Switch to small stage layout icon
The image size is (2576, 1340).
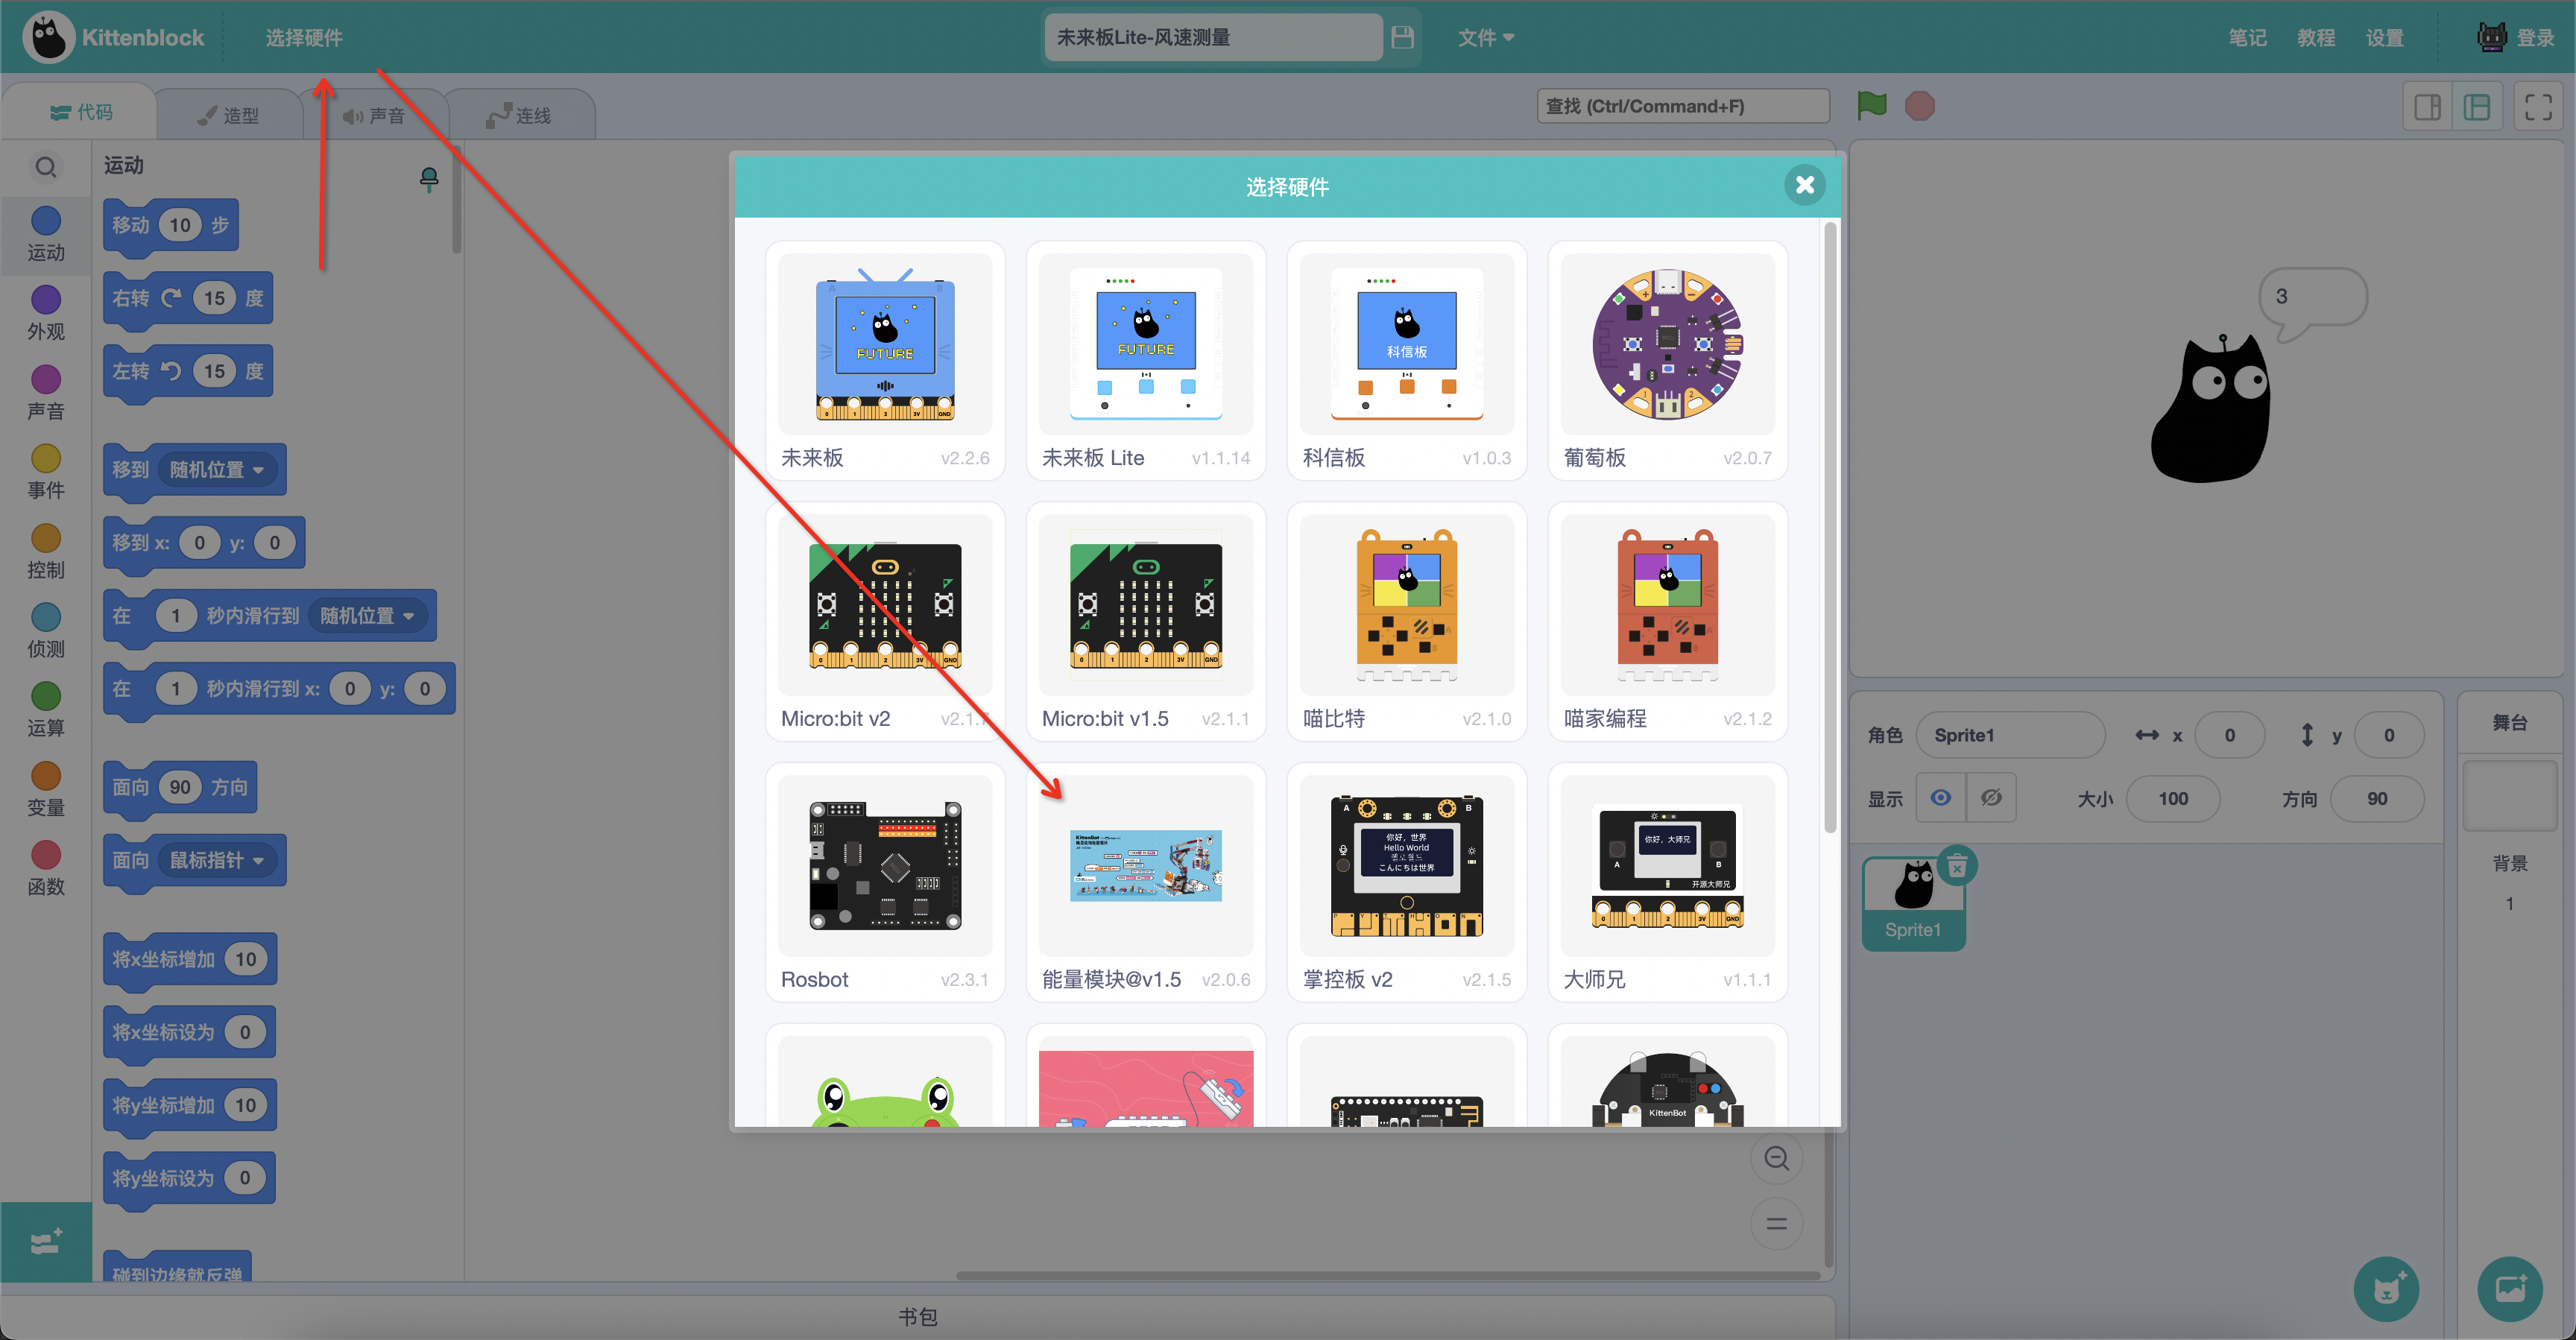[2427, 107]
